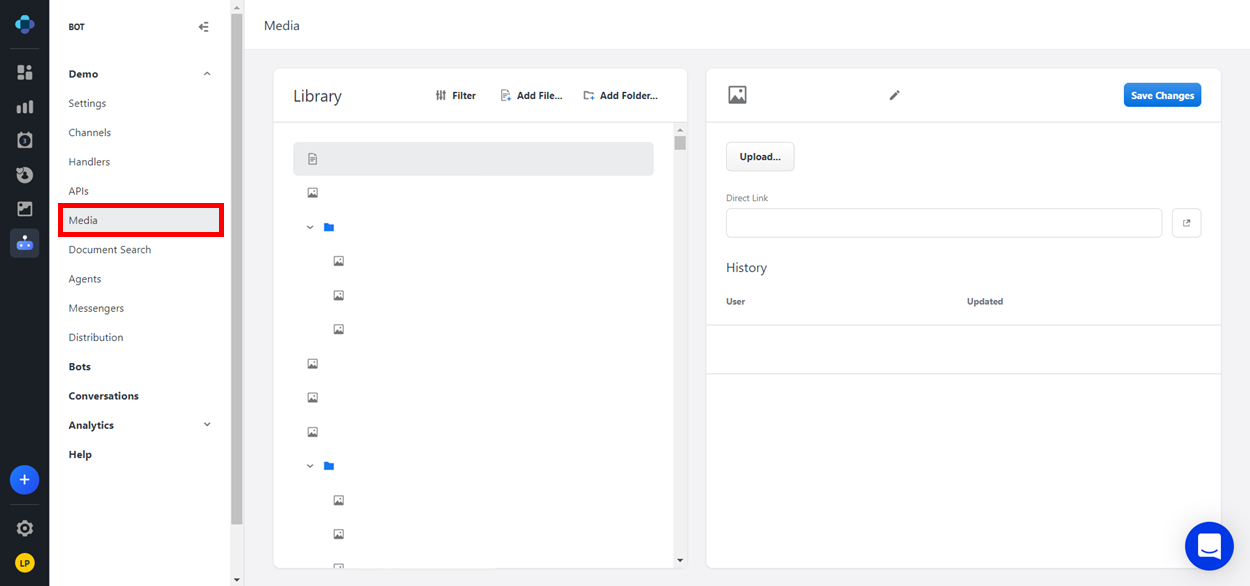This screenshot has height=586, width=1250.
Task: Select the highlighted document item in Library
Action: coord(473,159)
